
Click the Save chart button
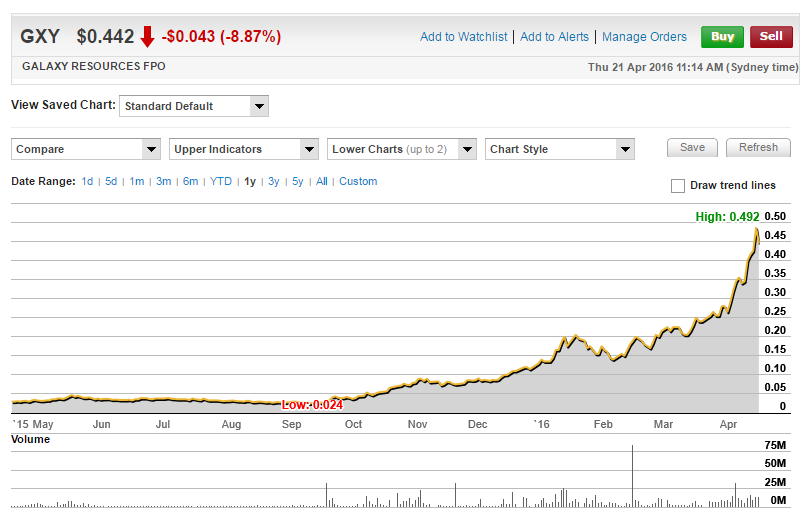point(692,148)
